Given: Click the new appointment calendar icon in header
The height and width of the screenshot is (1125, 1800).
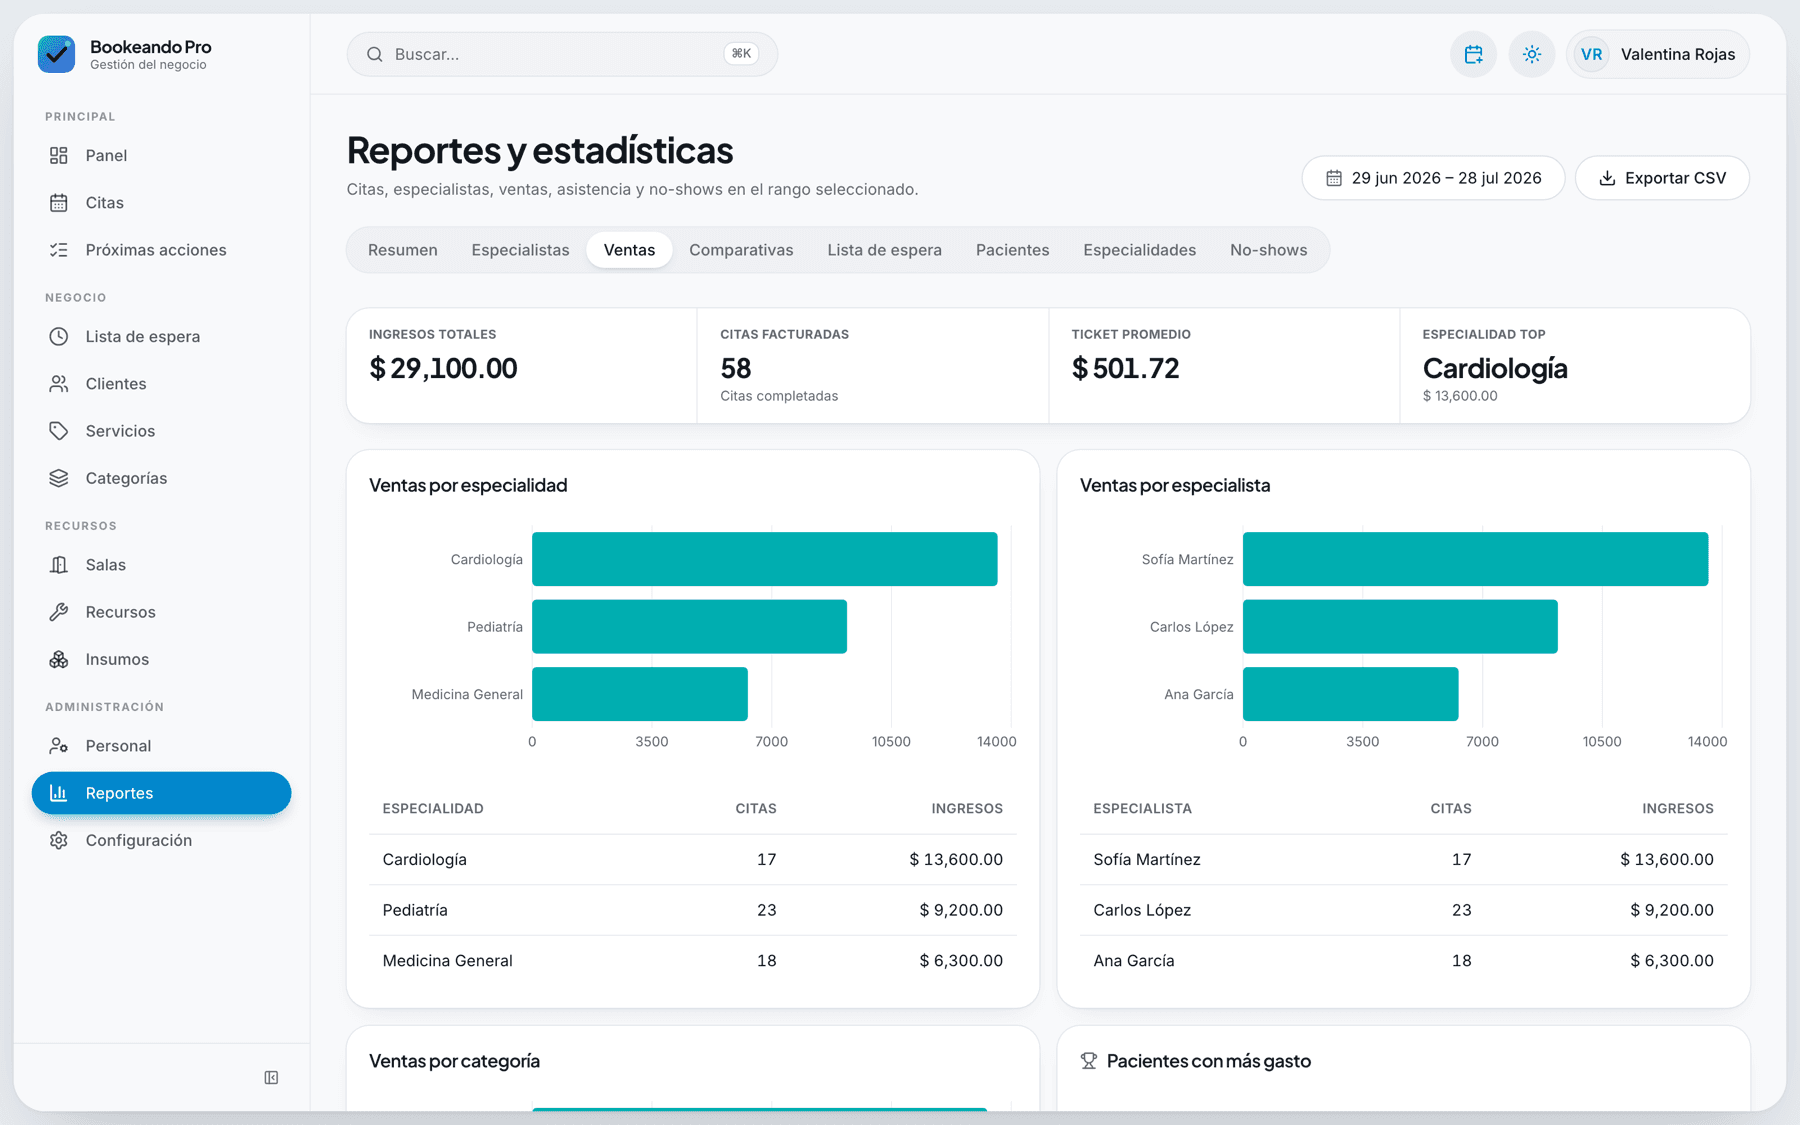Looking at the screenshot, I should (1473, 54).
